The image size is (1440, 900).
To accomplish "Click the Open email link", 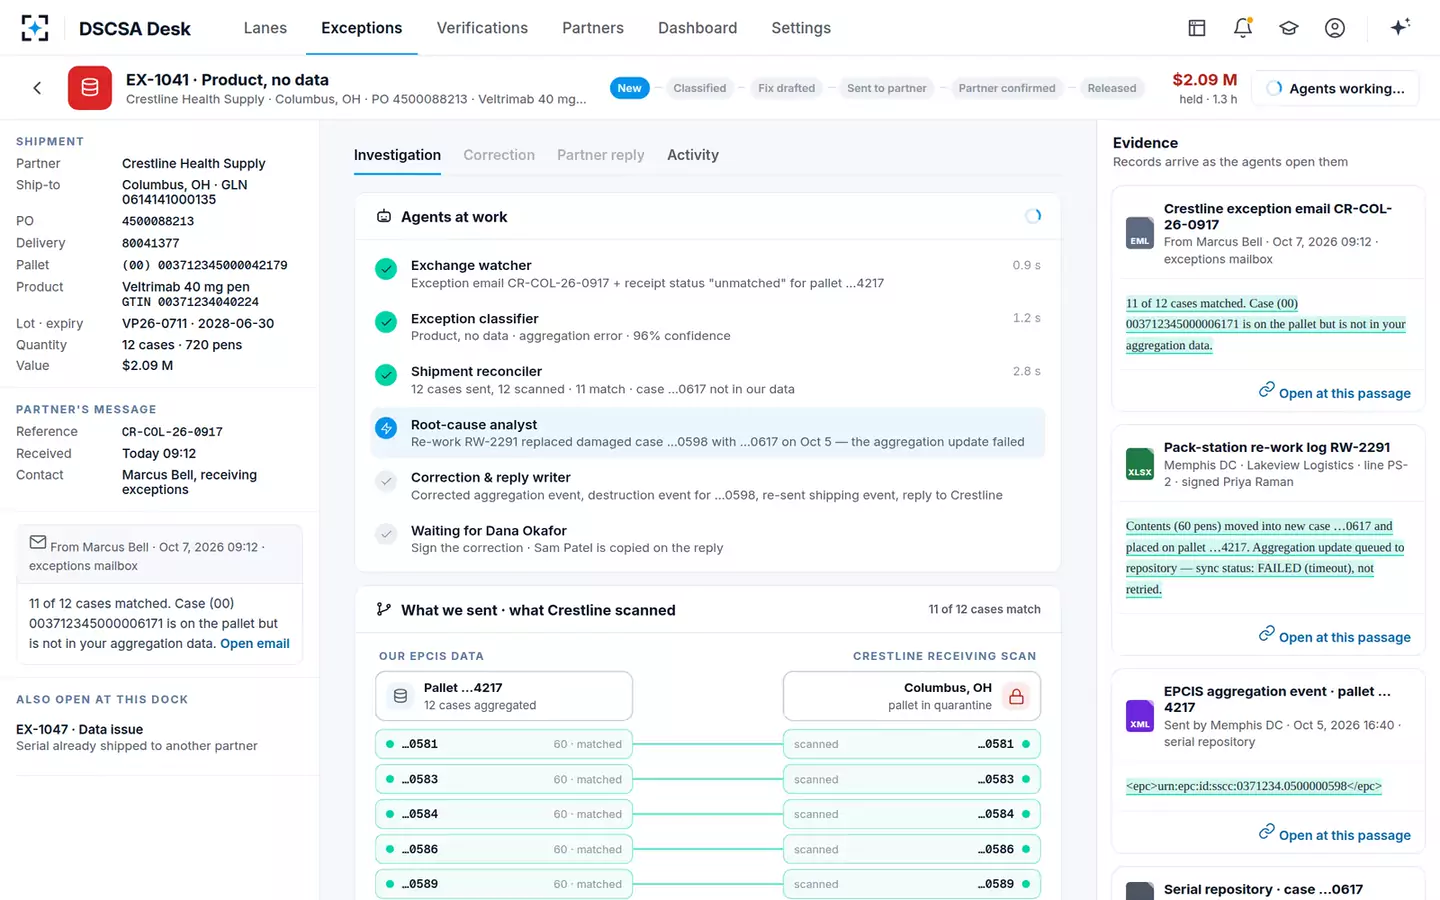I will [255, 644].
